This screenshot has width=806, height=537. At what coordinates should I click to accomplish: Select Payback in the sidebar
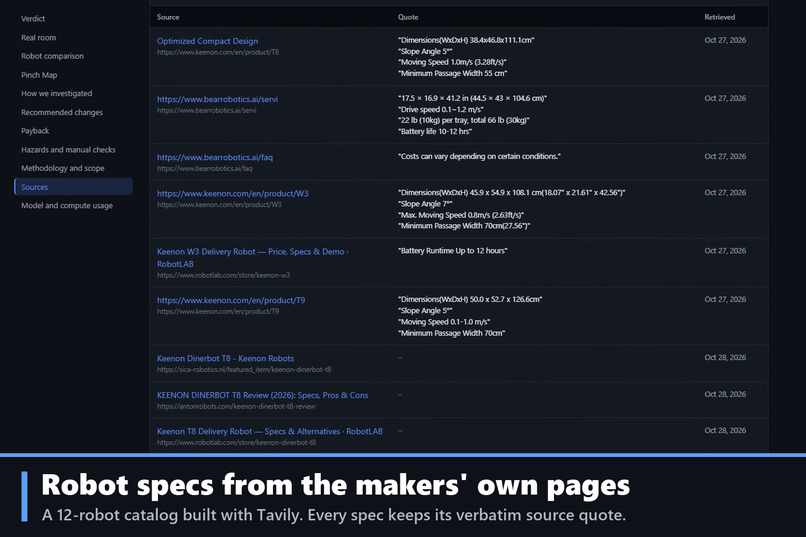(x=35, y=131)
